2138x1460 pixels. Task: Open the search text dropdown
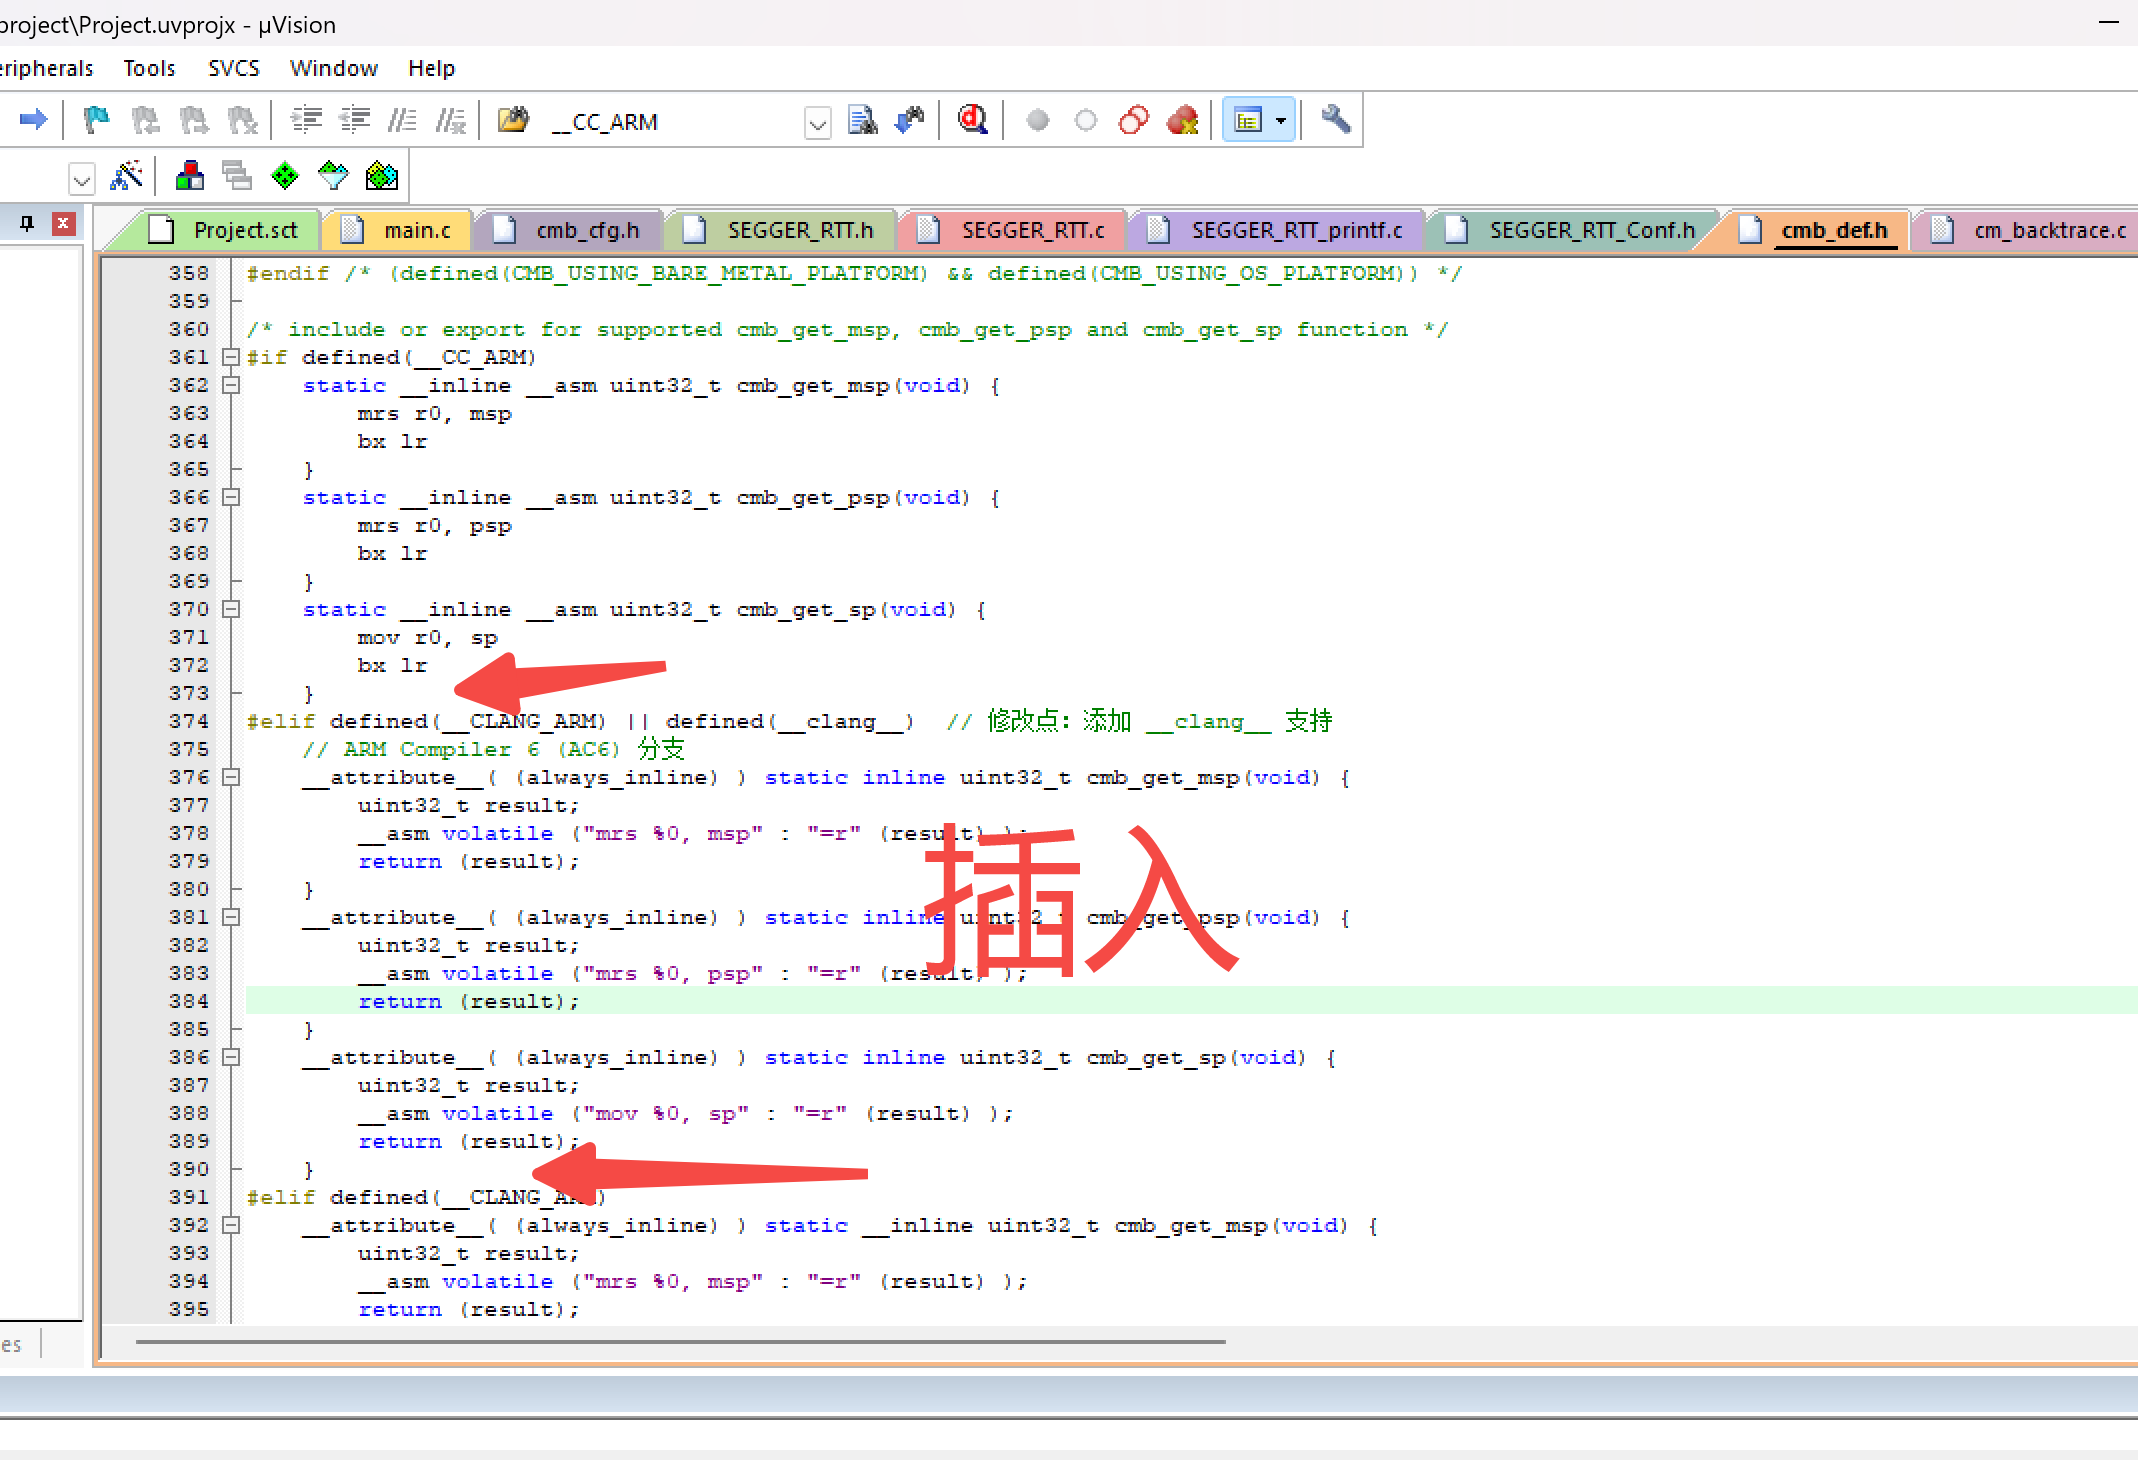(817, 122)
